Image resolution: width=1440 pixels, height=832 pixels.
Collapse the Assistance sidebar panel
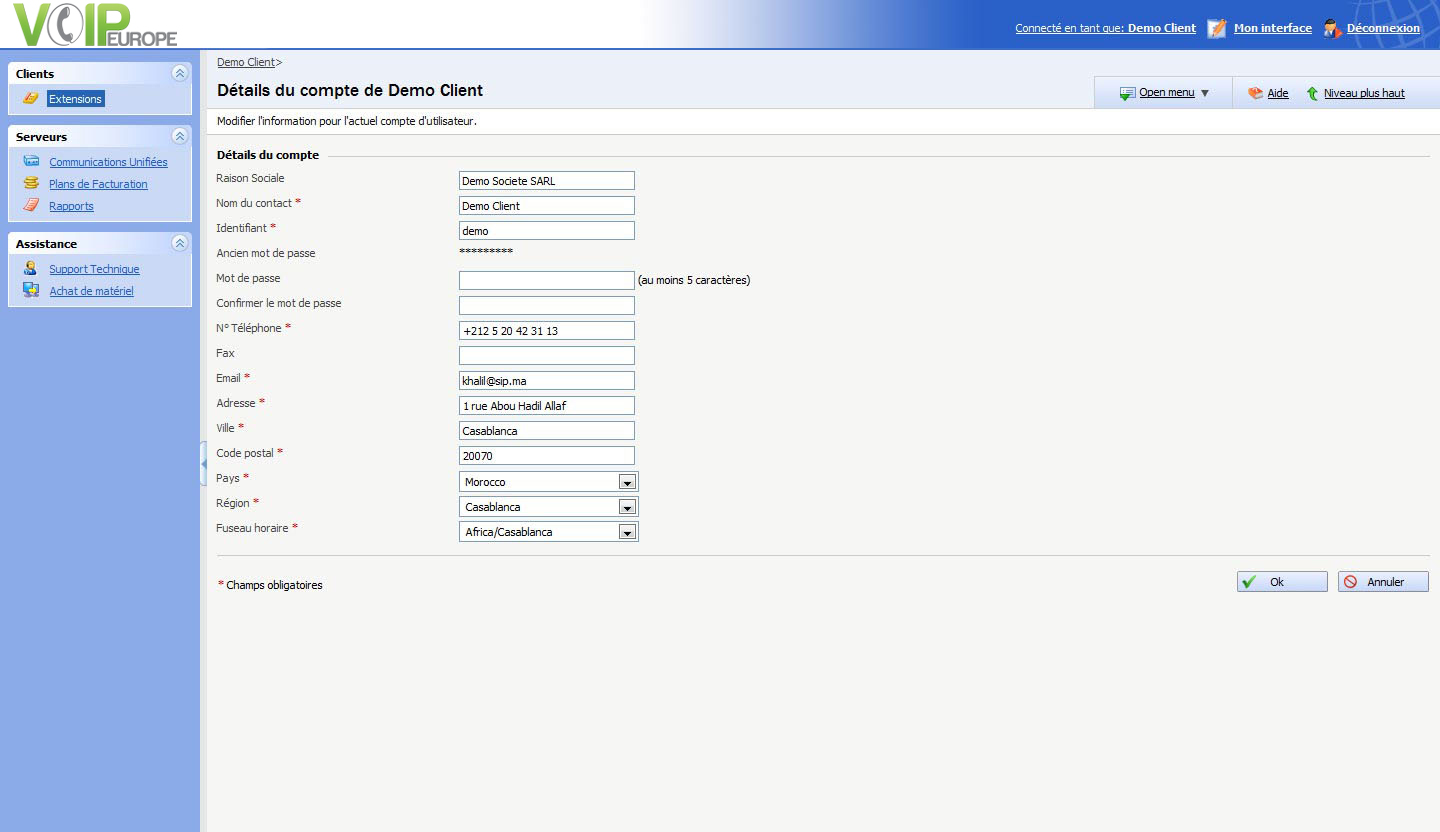tap(179, 243)
